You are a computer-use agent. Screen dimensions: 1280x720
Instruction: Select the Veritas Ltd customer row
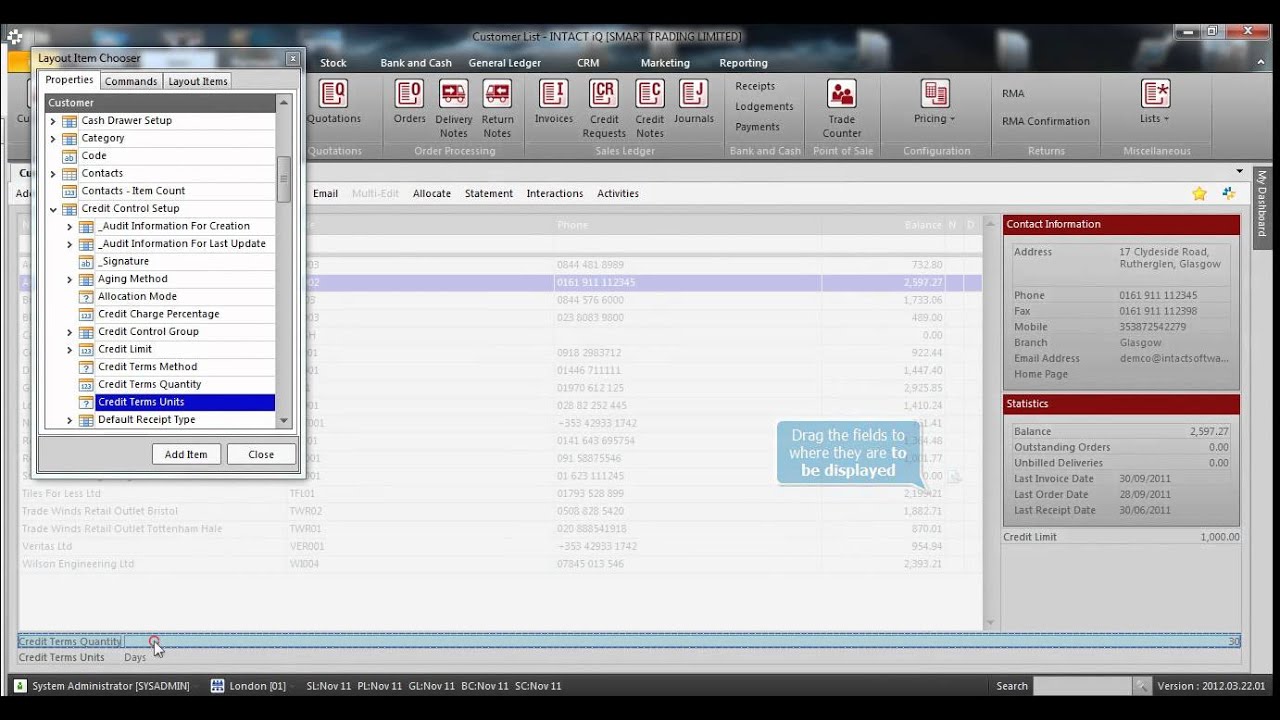pos(500,547)
